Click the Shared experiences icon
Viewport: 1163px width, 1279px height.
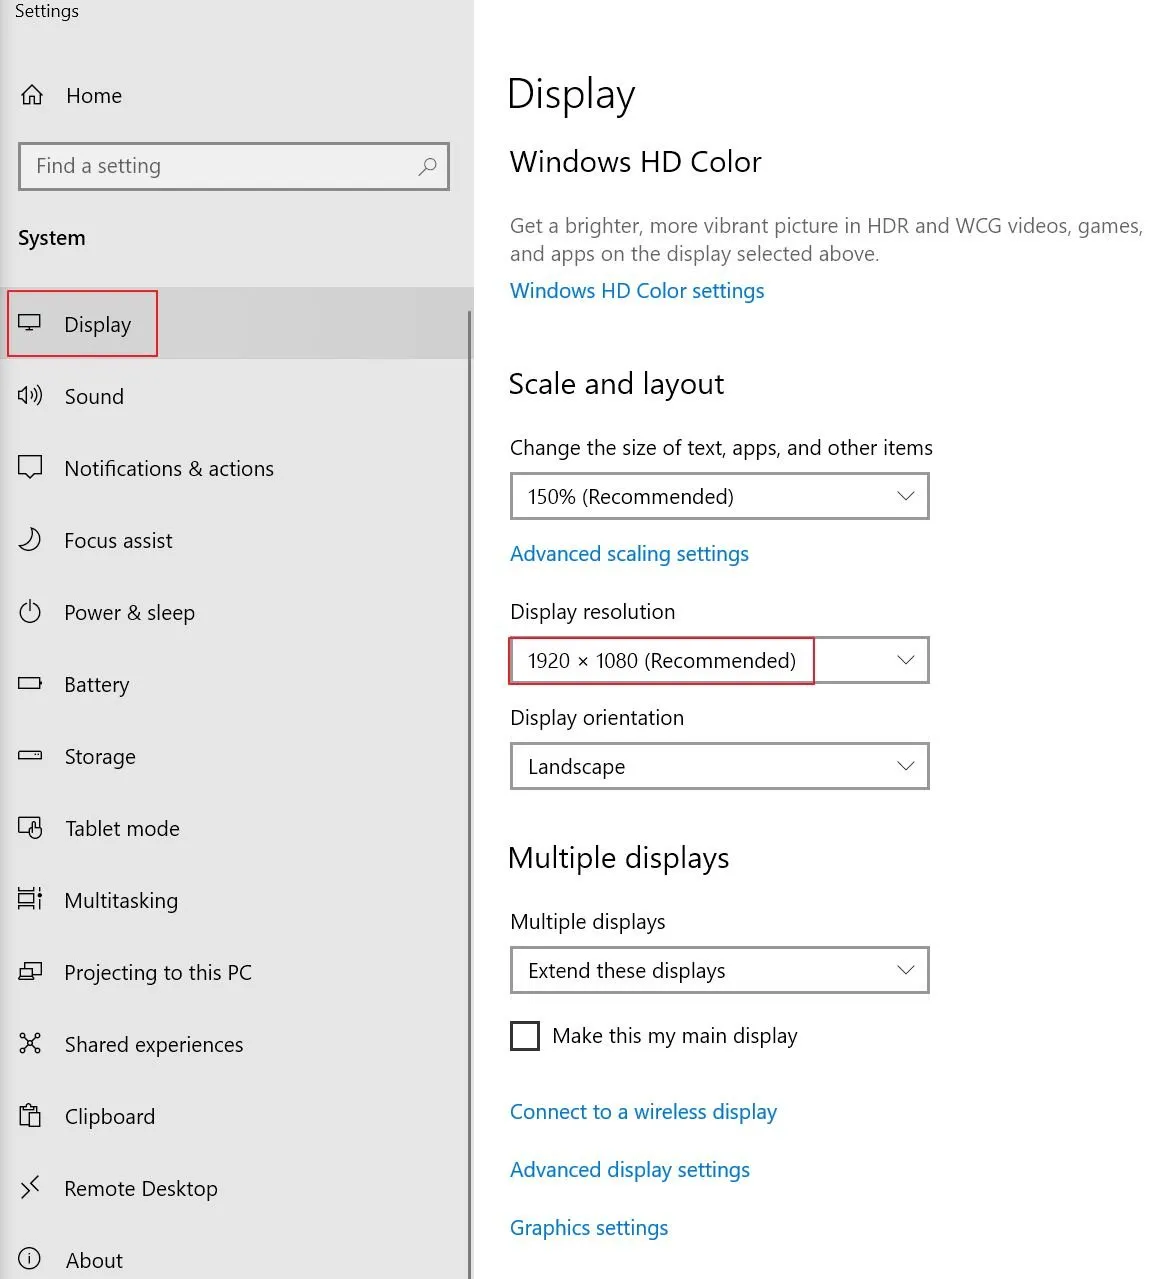pyautogui.click(x=30, y=1044)
